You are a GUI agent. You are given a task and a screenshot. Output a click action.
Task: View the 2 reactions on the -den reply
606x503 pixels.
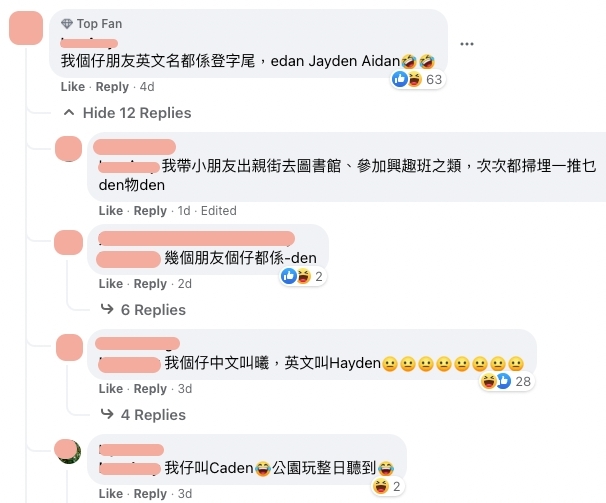(x=303, y=276)
